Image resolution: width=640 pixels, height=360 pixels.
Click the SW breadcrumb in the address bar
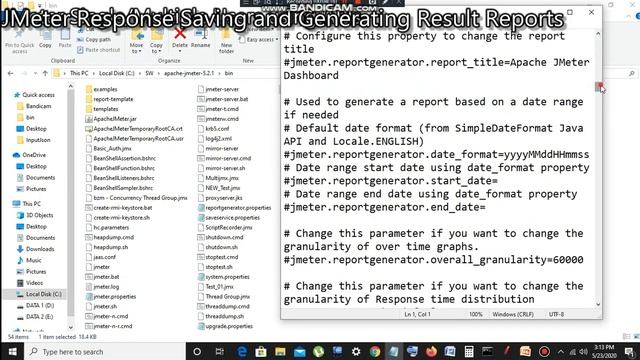coord(149,73)
